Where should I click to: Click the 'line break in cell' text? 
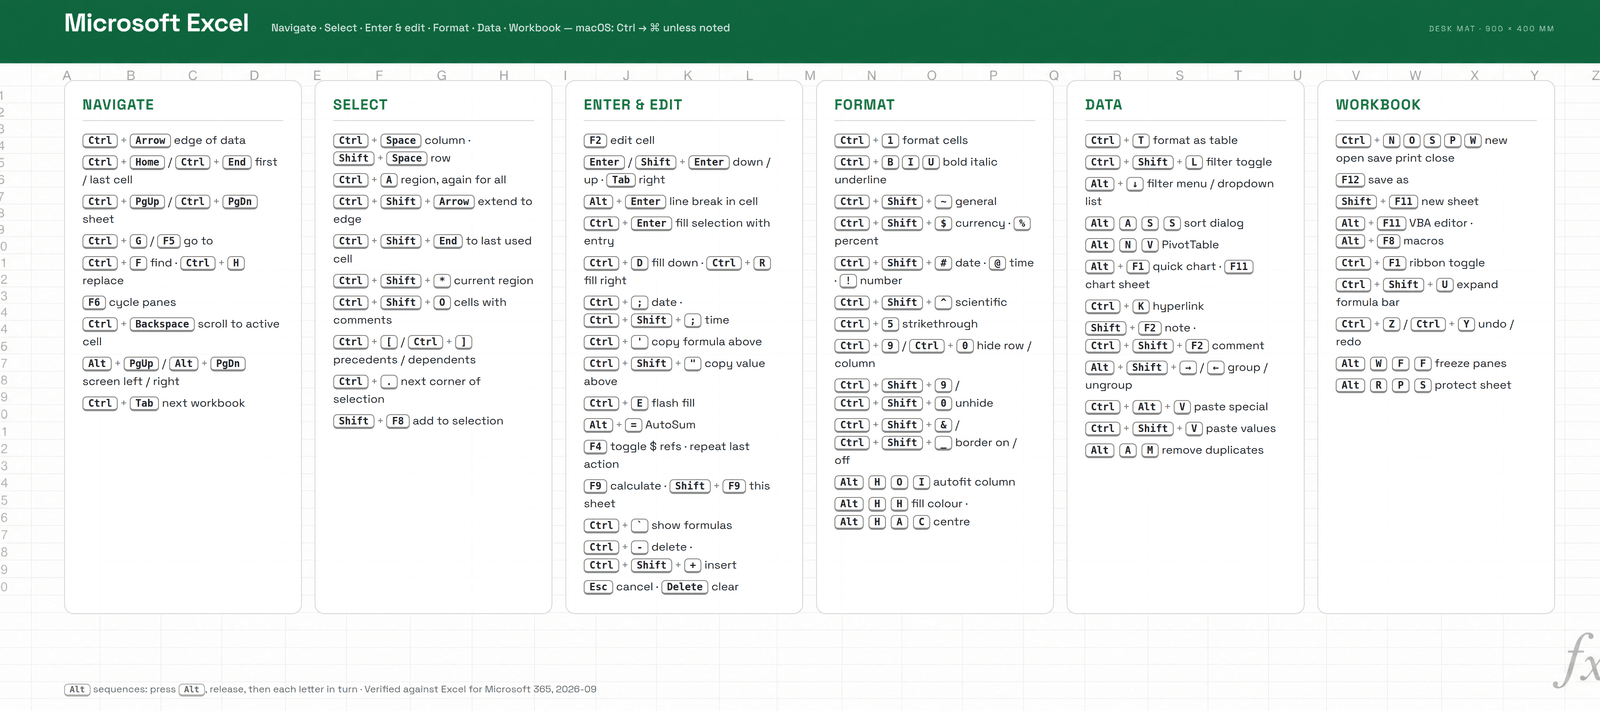[x=713, y=202]
